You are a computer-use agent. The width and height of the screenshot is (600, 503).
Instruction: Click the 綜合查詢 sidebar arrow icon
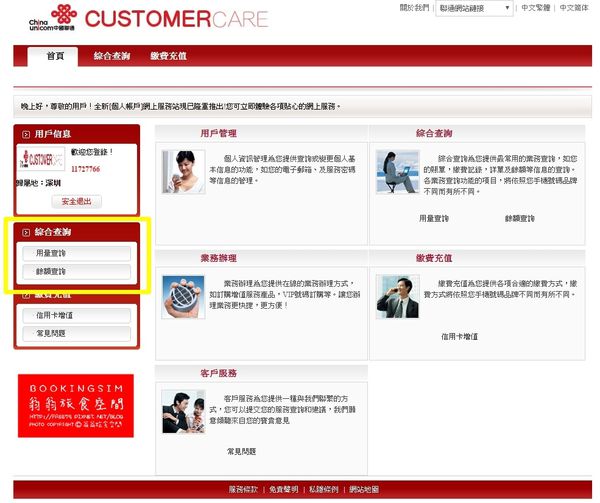pyautogui.click(x=26, y=232)
